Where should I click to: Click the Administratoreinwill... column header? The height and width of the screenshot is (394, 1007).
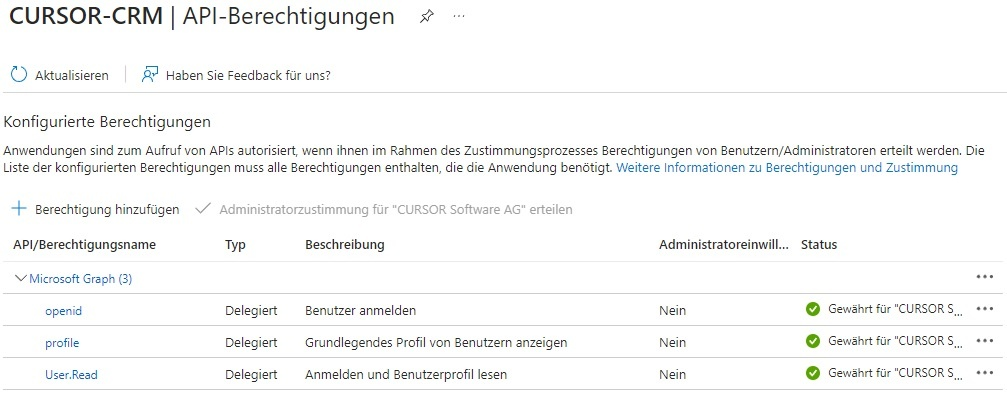tap(724, 245)
